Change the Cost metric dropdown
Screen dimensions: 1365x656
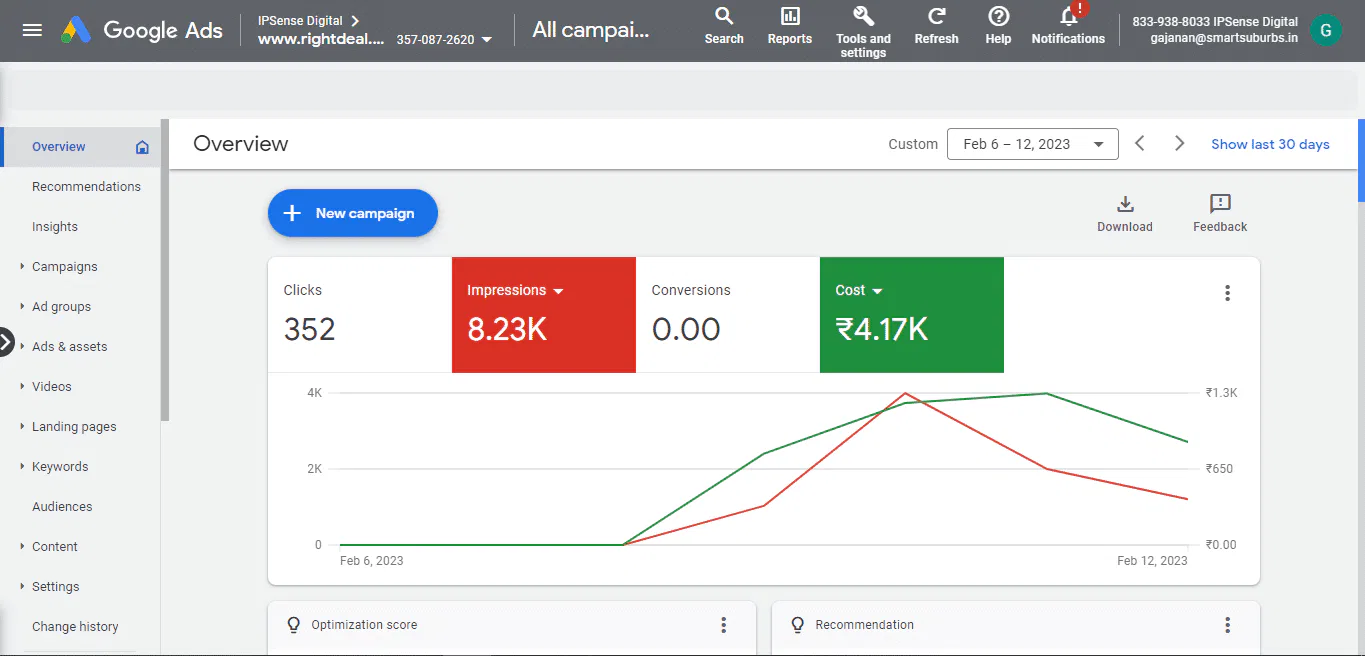[x=877, y=291]
